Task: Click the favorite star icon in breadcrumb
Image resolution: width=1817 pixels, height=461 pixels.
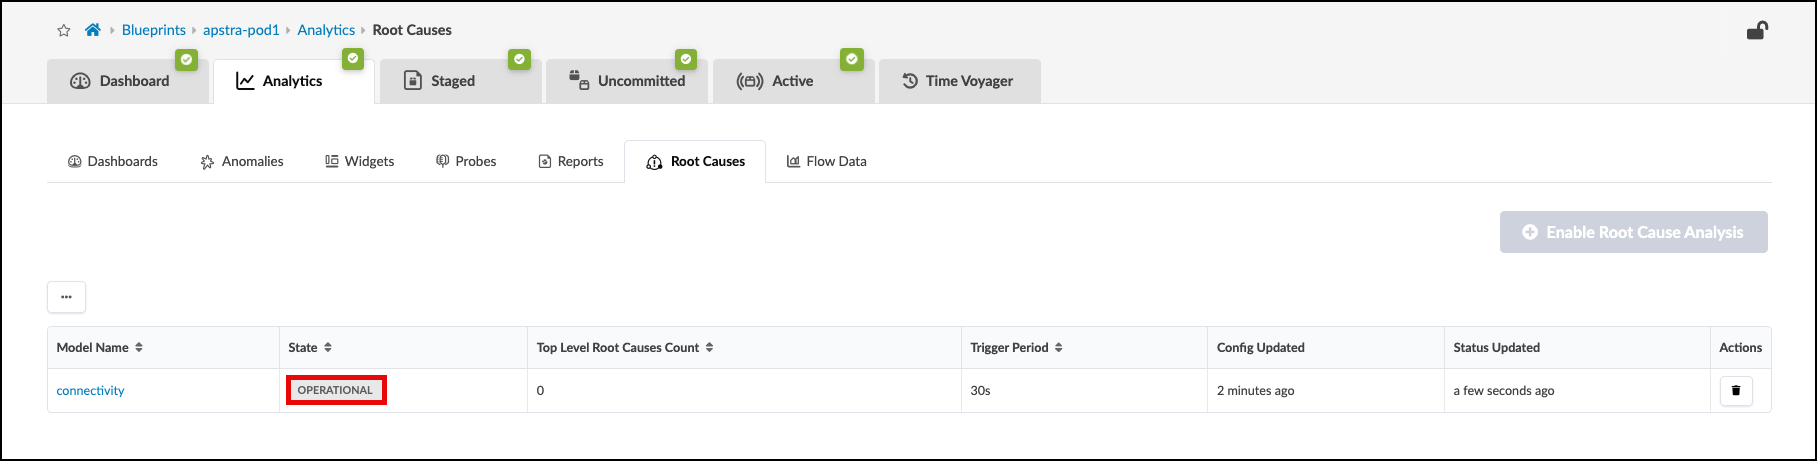Action: click(x=64, y=31)
